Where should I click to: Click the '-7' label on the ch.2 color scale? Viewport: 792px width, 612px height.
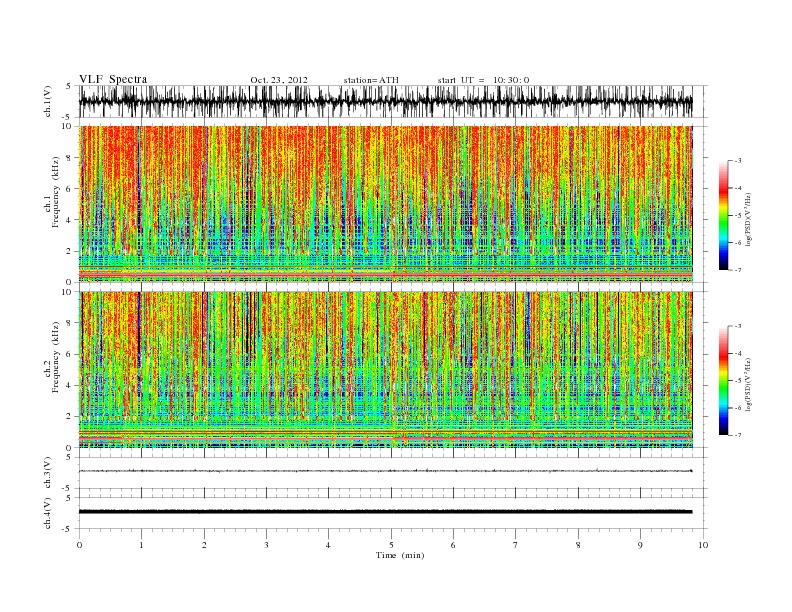click(x=738, y=435)
